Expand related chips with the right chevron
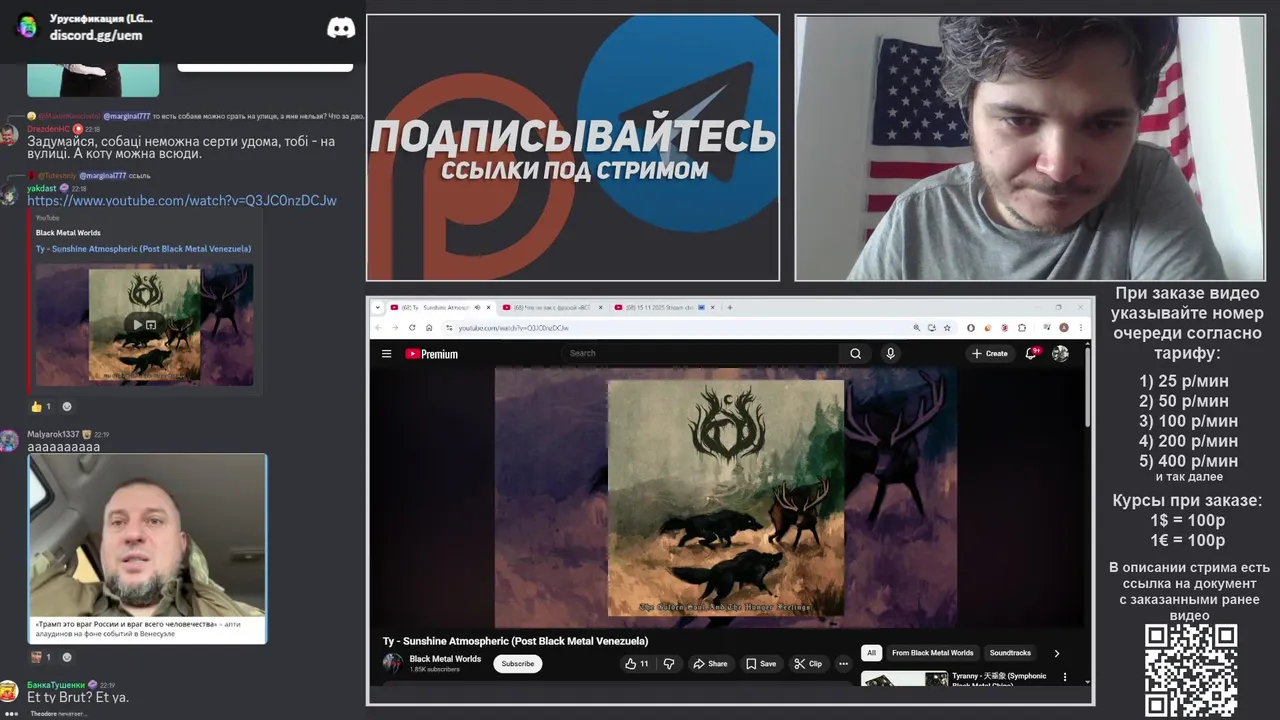Viewport: 1280px width, 720px height. [x=1057, y=653]
